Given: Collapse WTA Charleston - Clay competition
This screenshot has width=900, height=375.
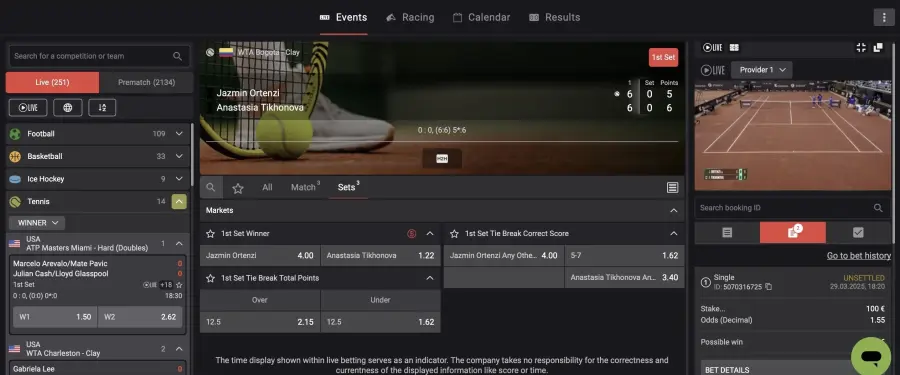Looking at the screenshot, I should point(179,349).
